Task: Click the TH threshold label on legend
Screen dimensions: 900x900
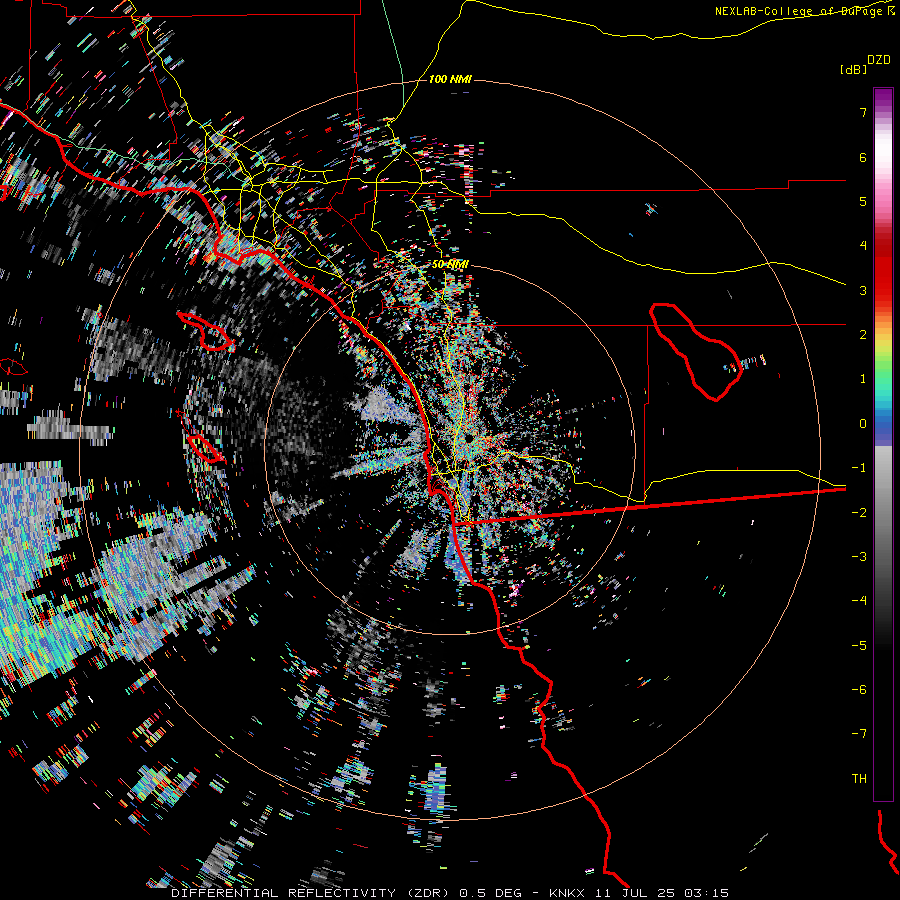Action: coord(859,779)
